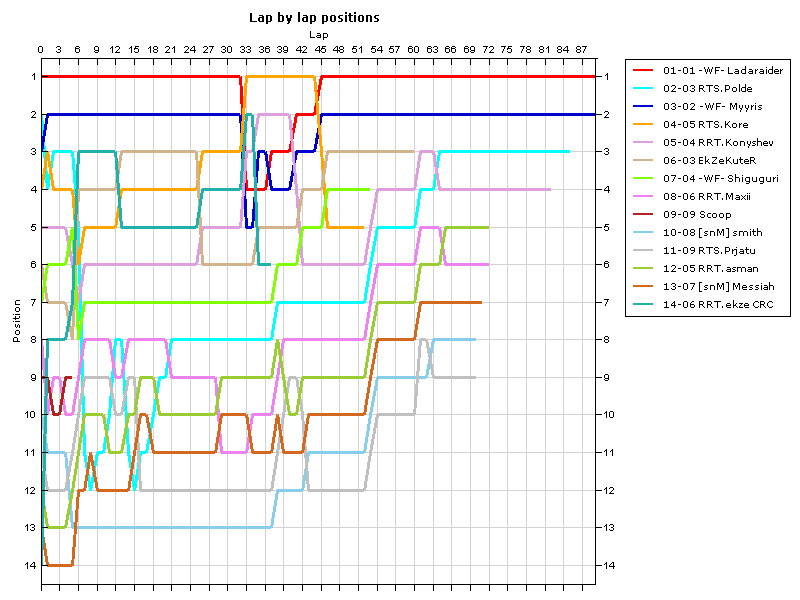Click the 09-09 Scoop legend text
800x600 pixels.
click(700, 214)
